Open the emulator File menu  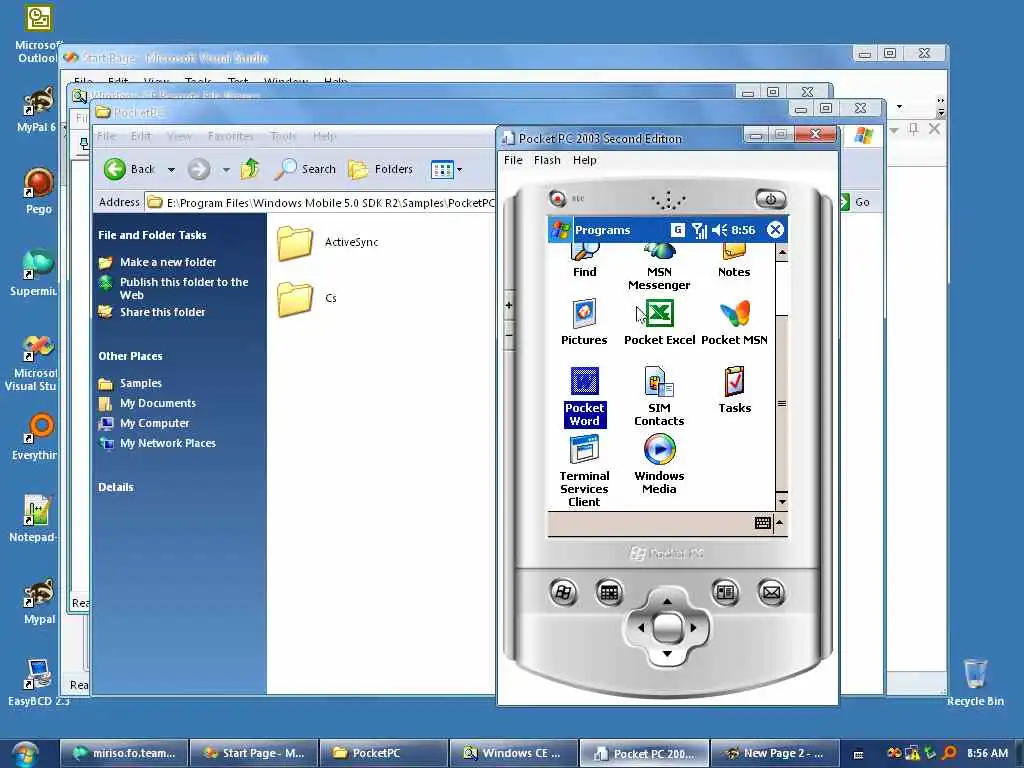click(513, 160)
